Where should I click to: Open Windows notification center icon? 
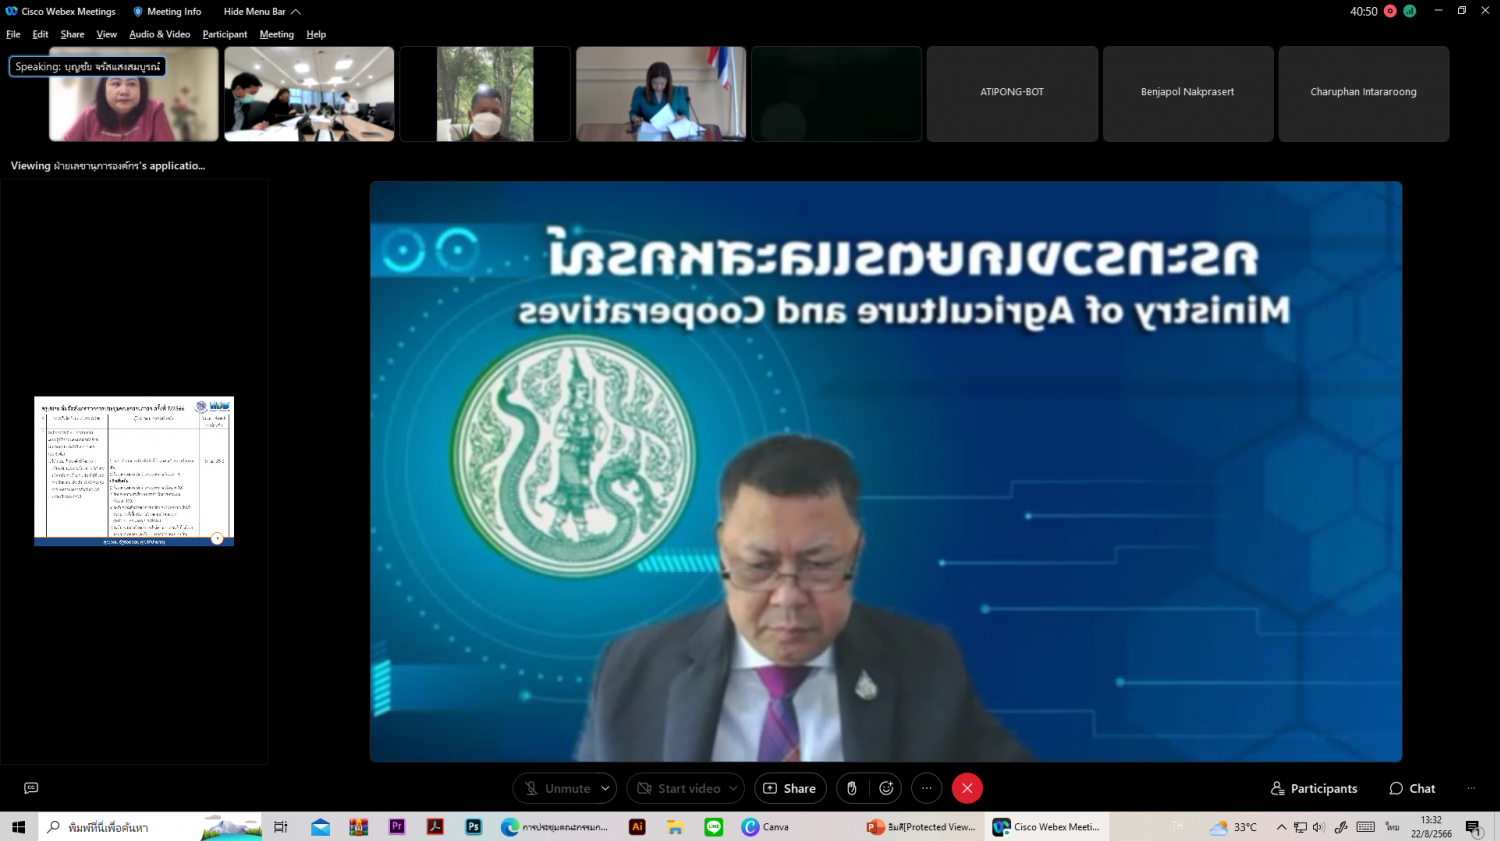1473,827
